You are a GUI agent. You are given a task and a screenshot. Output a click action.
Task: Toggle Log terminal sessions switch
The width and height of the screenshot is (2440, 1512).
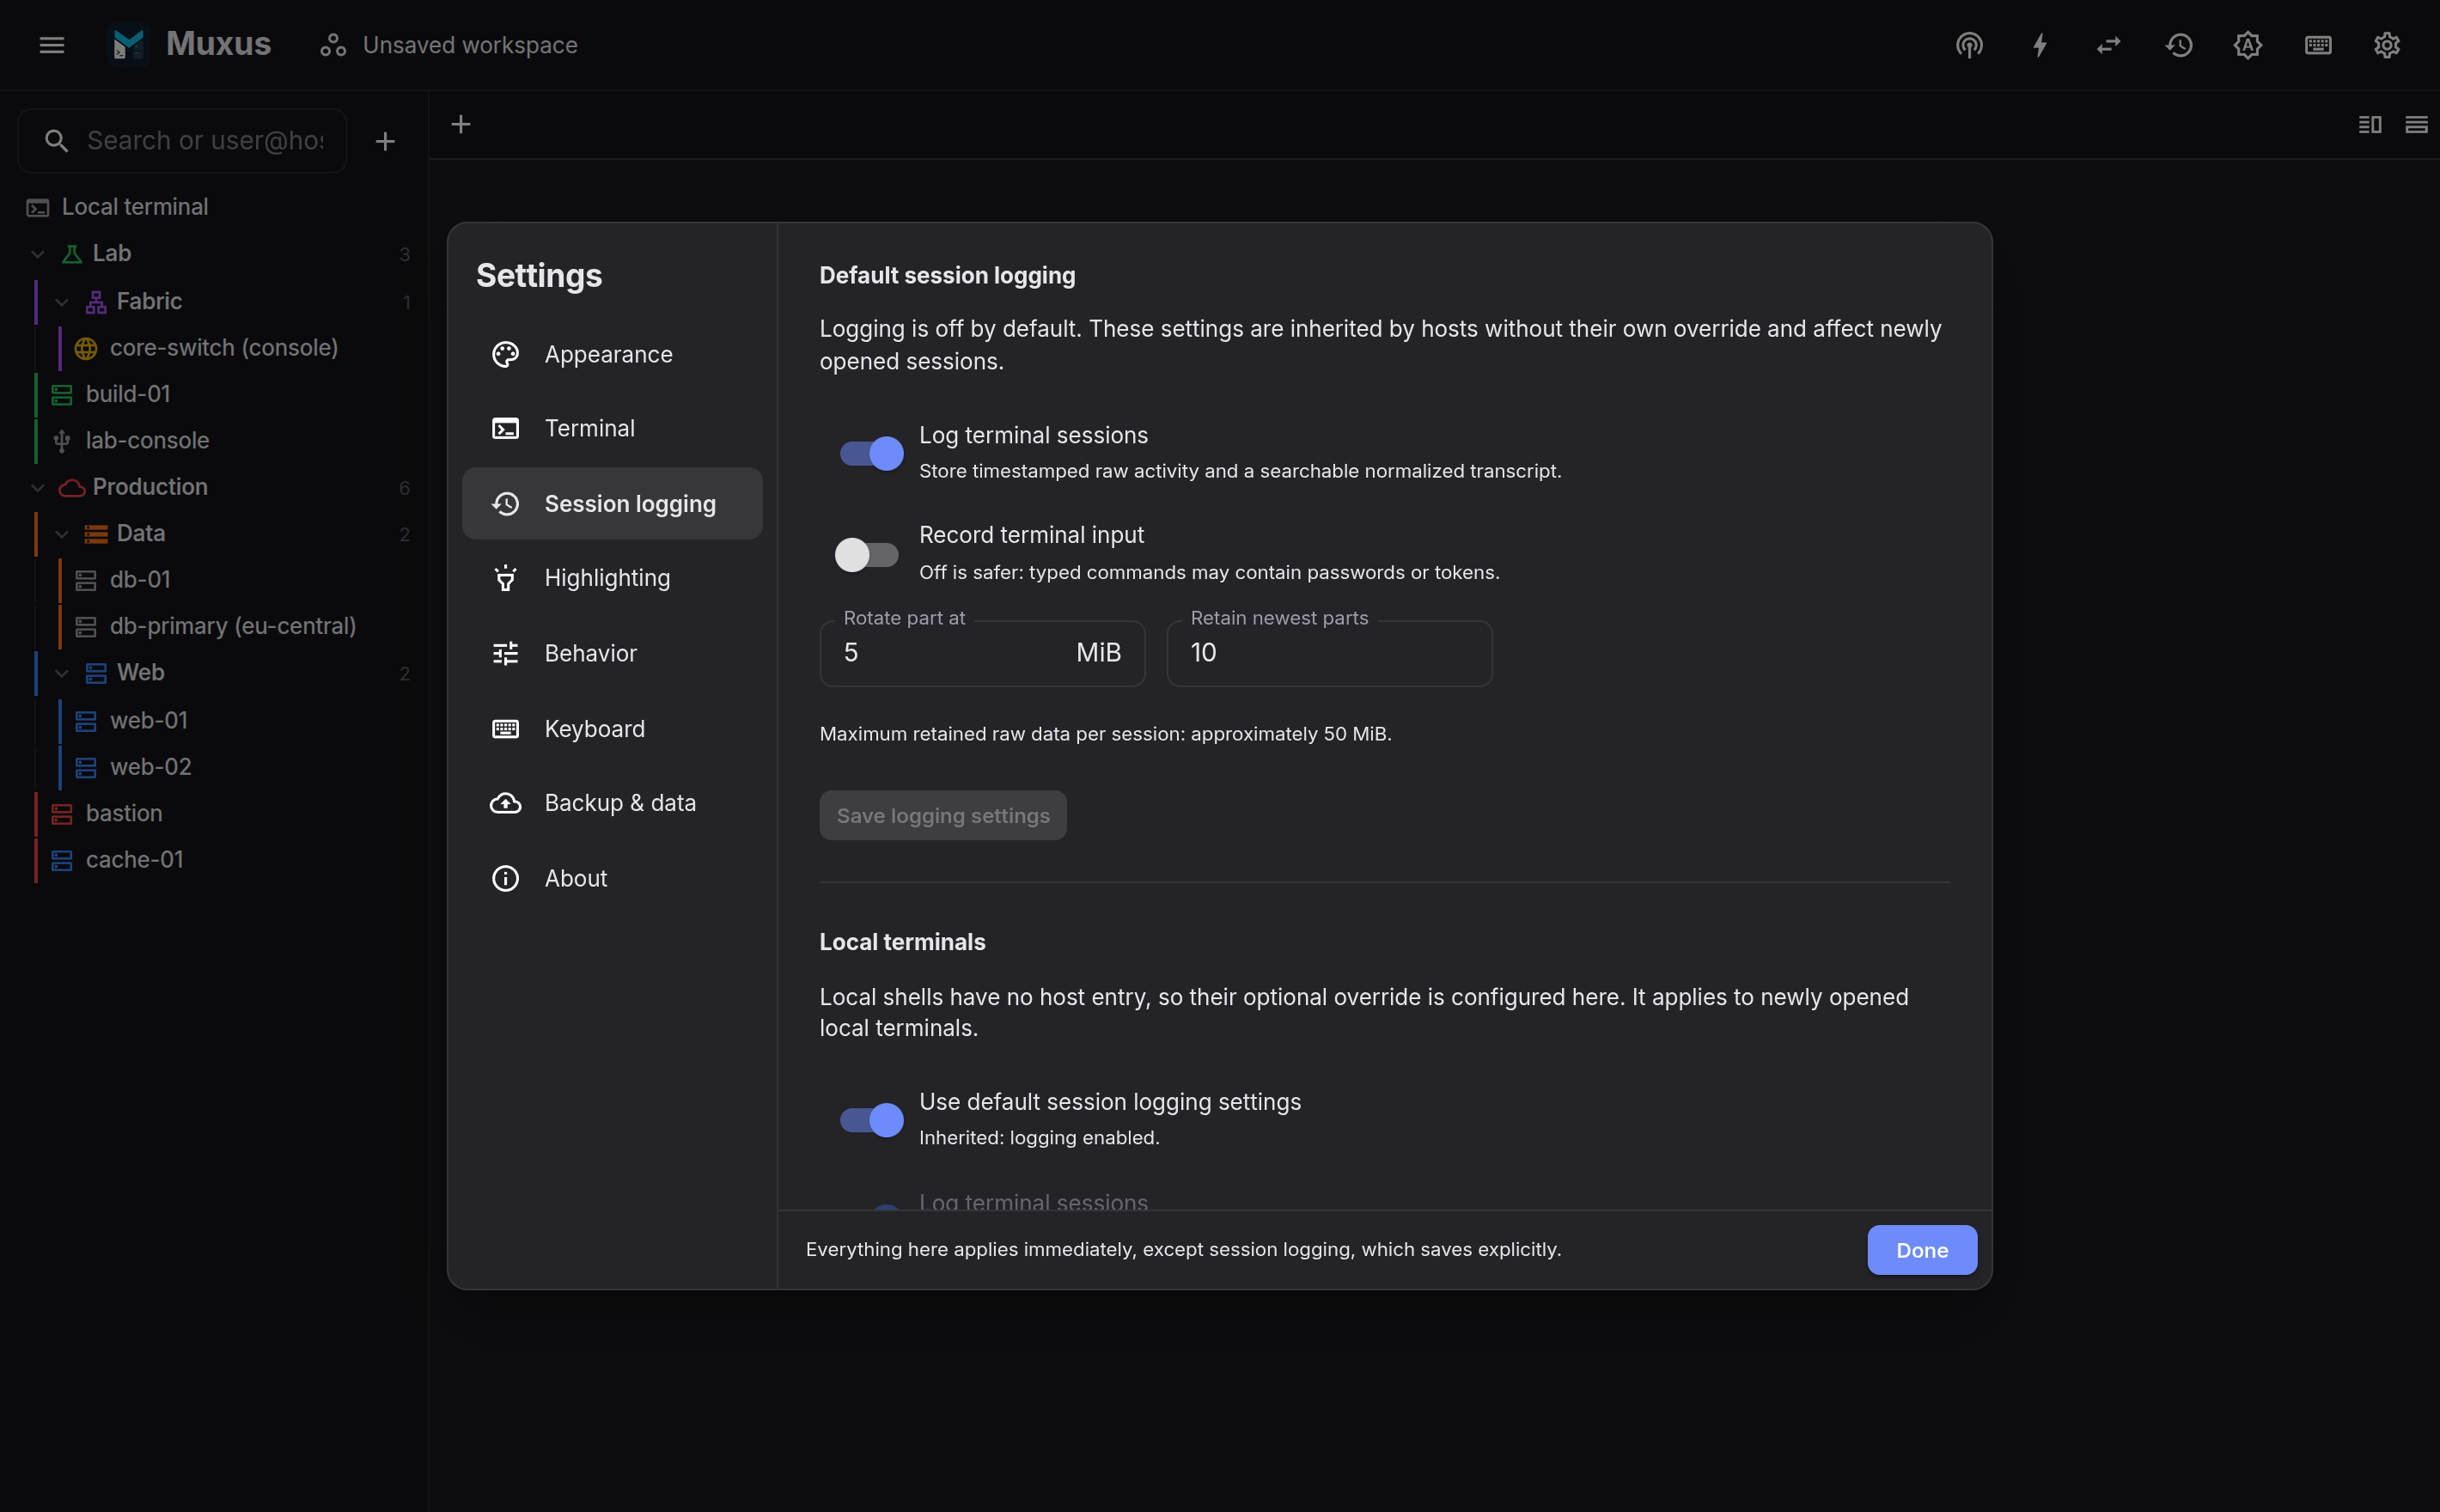(870, 453)
